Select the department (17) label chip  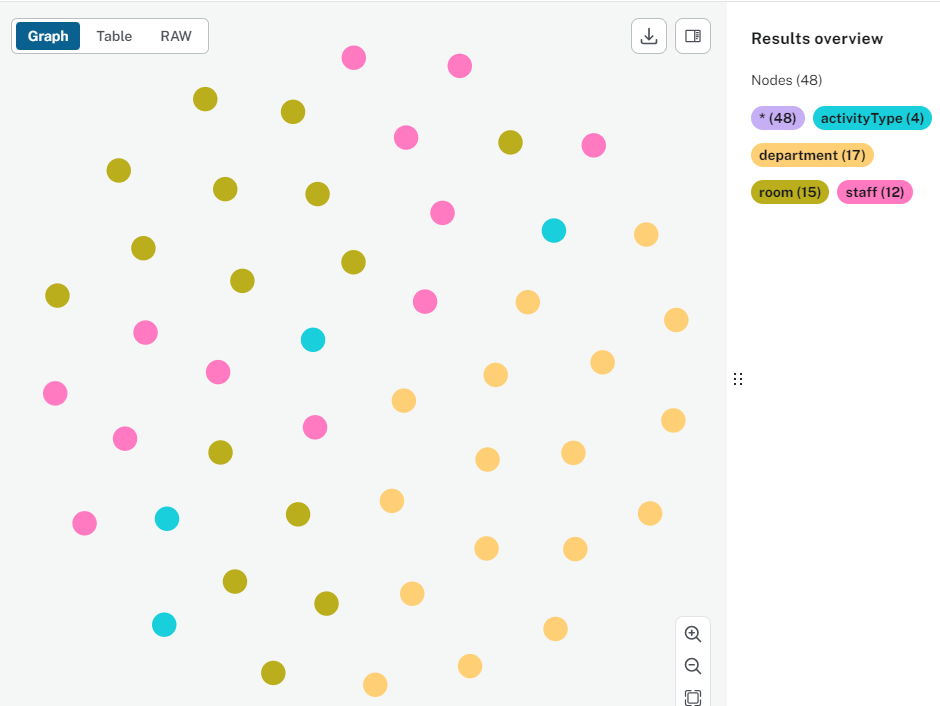pos(812,155)
